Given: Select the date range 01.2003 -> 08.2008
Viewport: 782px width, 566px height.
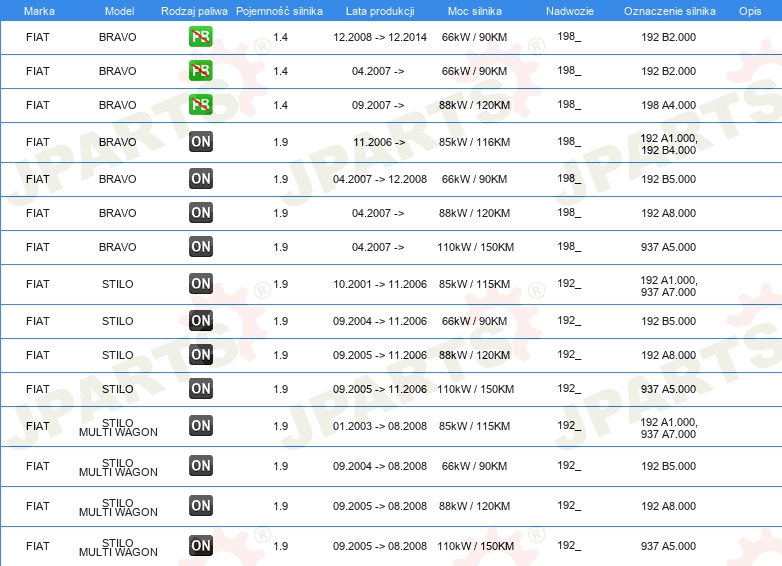Looking at the screenshot, I should pyautogui.click(x=380, y=426).
